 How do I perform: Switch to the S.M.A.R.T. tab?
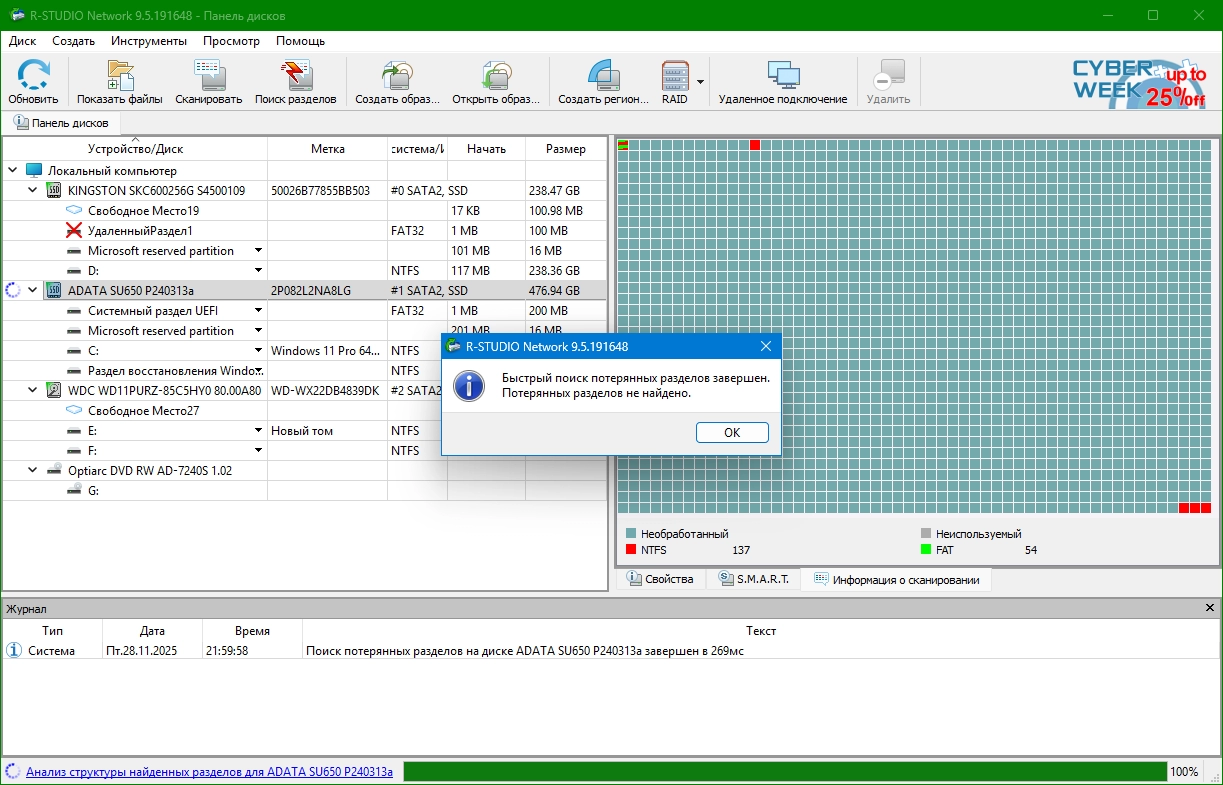[753, 579]
